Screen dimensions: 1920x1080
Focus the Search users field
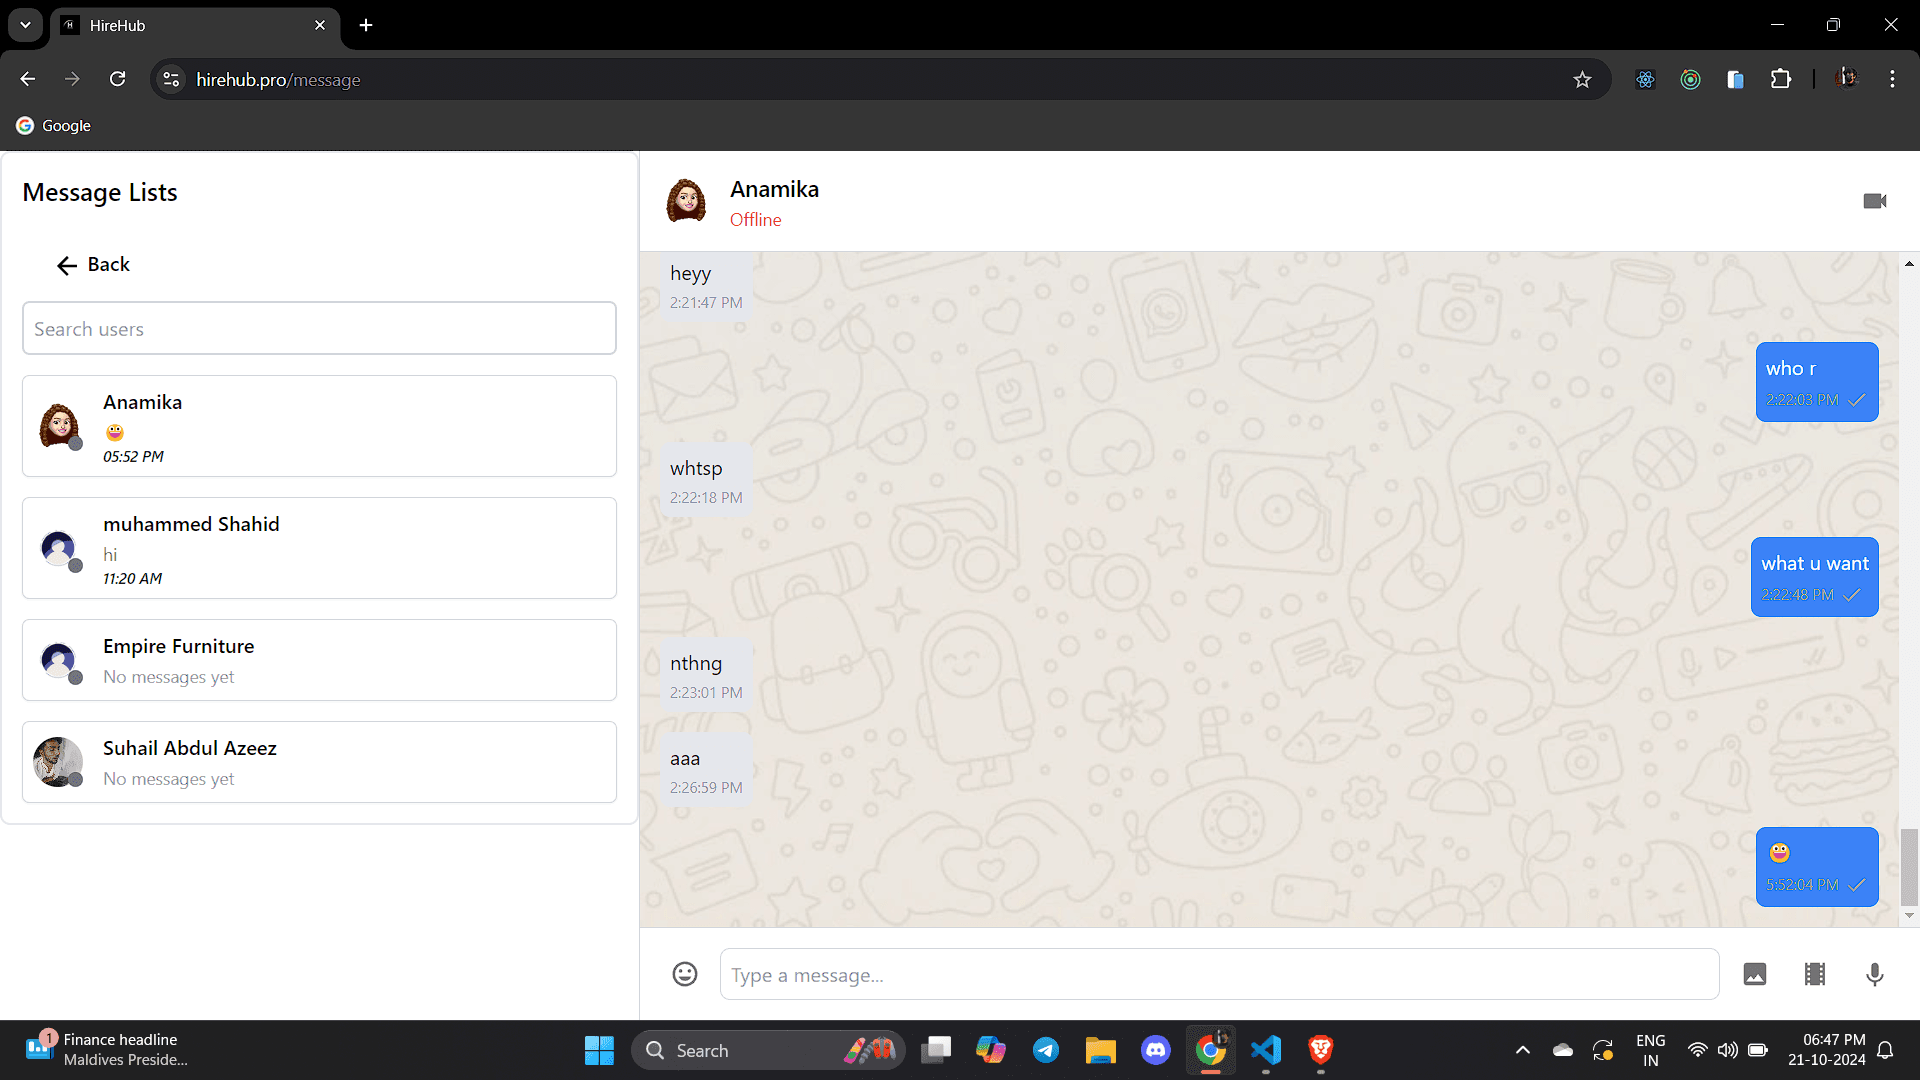(319, 328)
